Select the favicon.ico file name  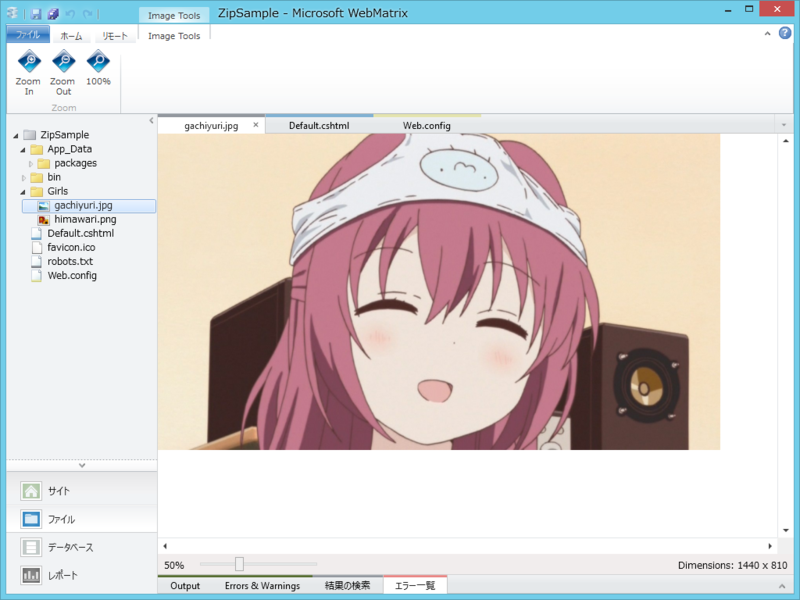pos(71,247)
